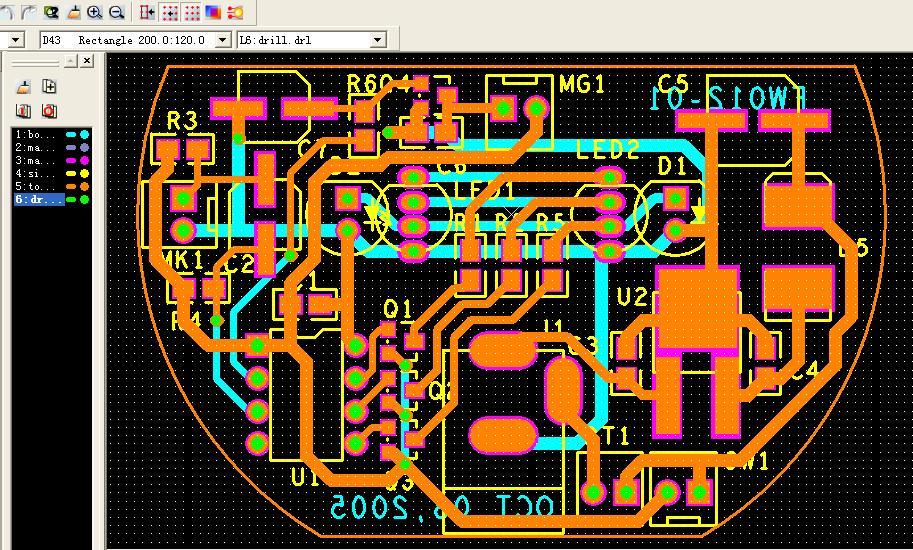Open the D43 Rectangle aperture dropdown arrow

222,40
